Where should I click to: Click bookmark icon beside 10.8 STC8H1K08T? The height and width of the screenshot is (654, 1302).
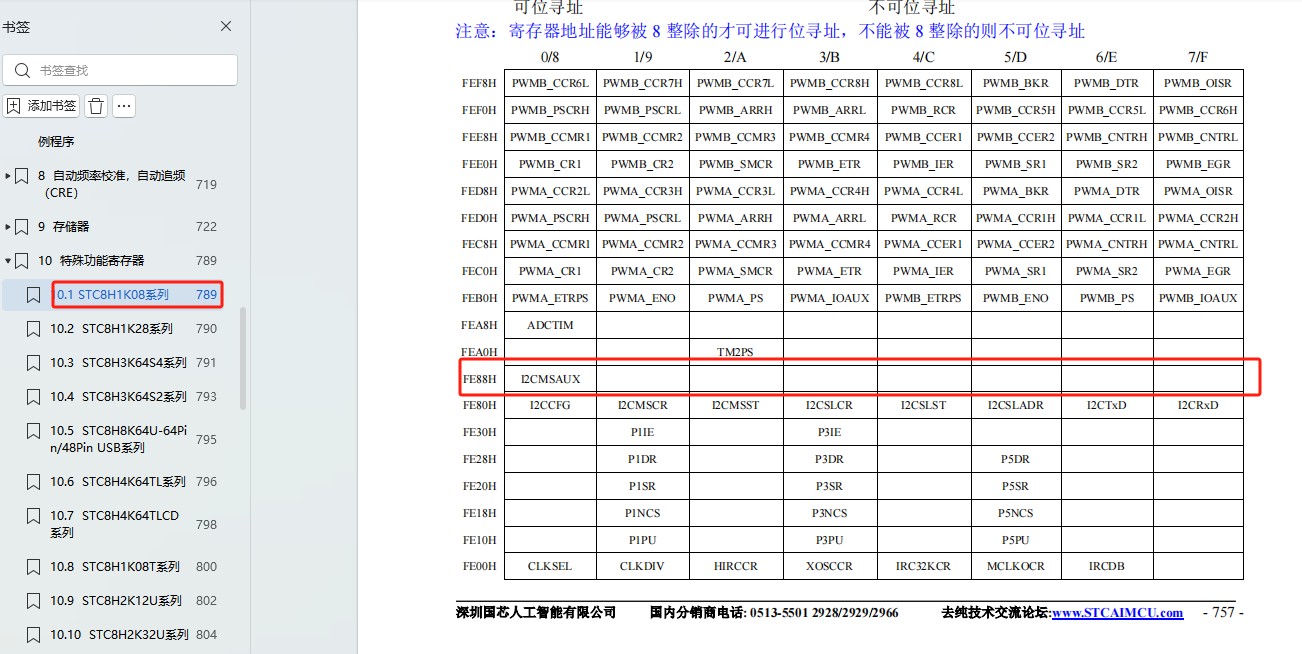point(34,566)
